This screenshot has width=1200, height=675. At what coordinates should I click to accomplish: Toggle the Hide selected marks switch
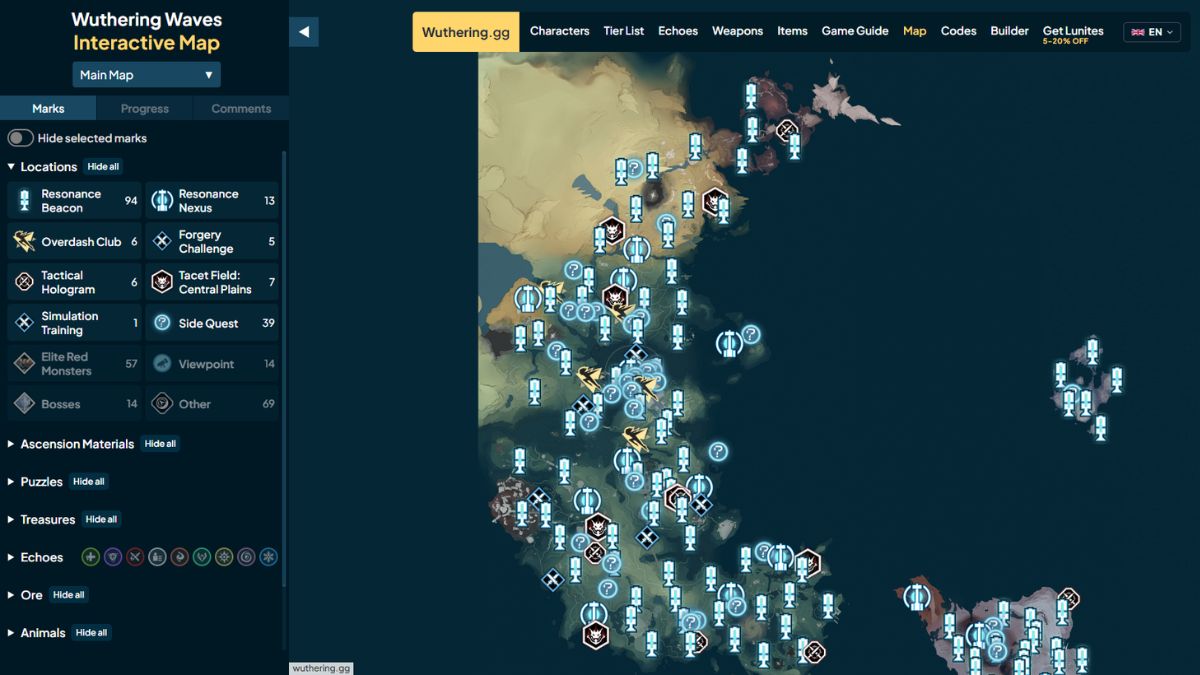(x=21, y=138)
